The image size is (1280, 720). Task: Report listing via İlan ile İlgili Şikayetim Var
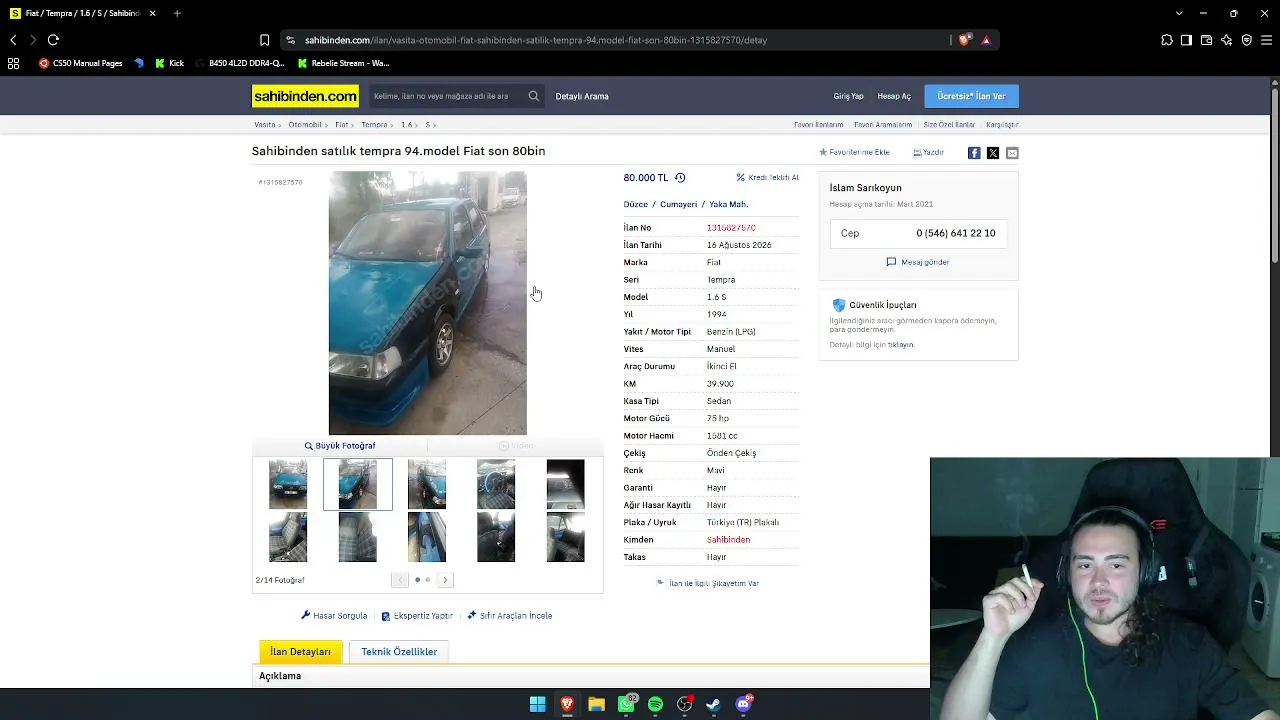click(x=708, y=583)
